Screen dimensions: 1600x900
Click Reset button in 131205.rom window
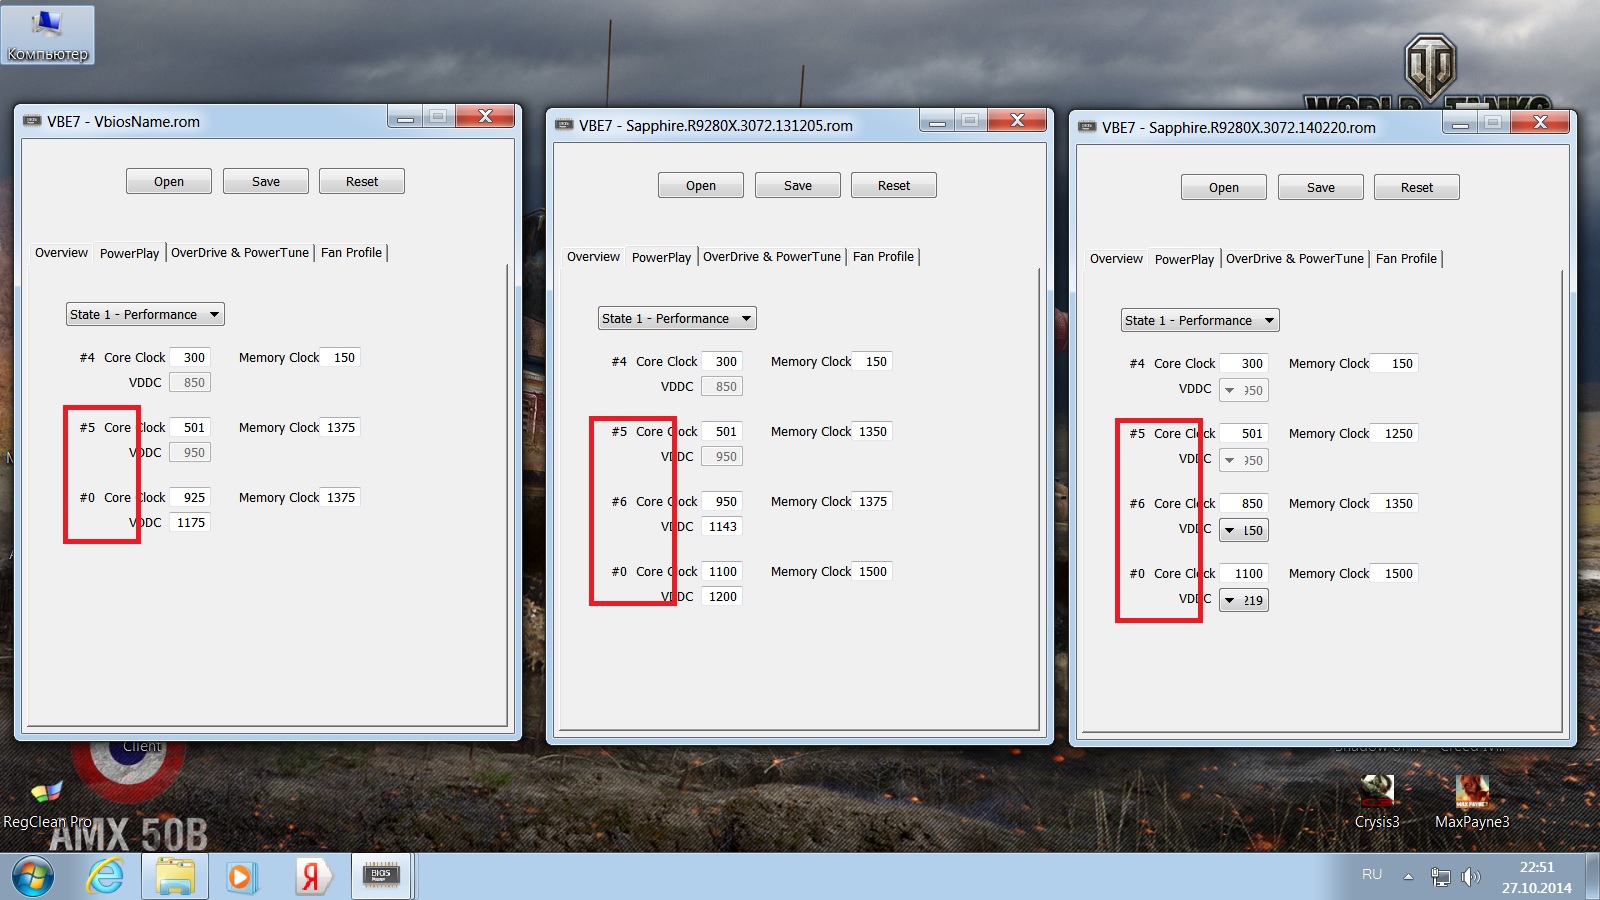[x=894, y=185]
